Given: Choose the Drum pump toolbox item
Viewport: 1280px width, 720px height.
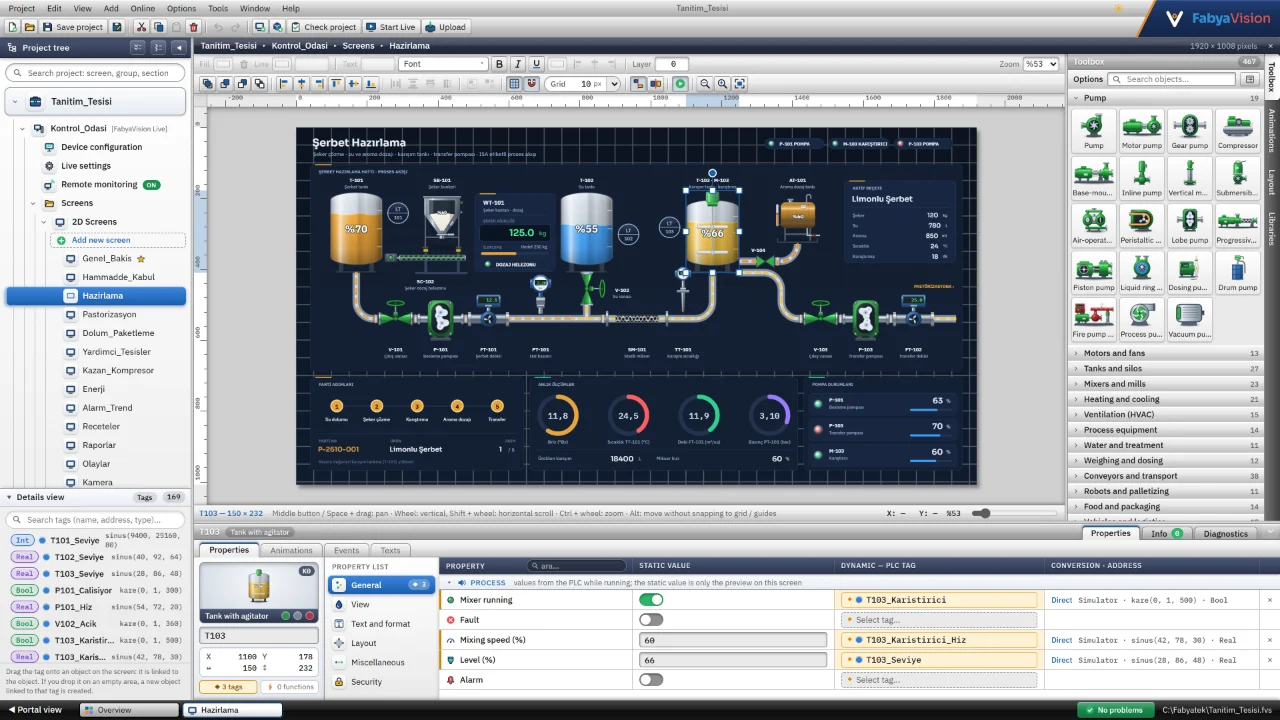Looking at the screenshot, I should click(x=1238, y=272).
